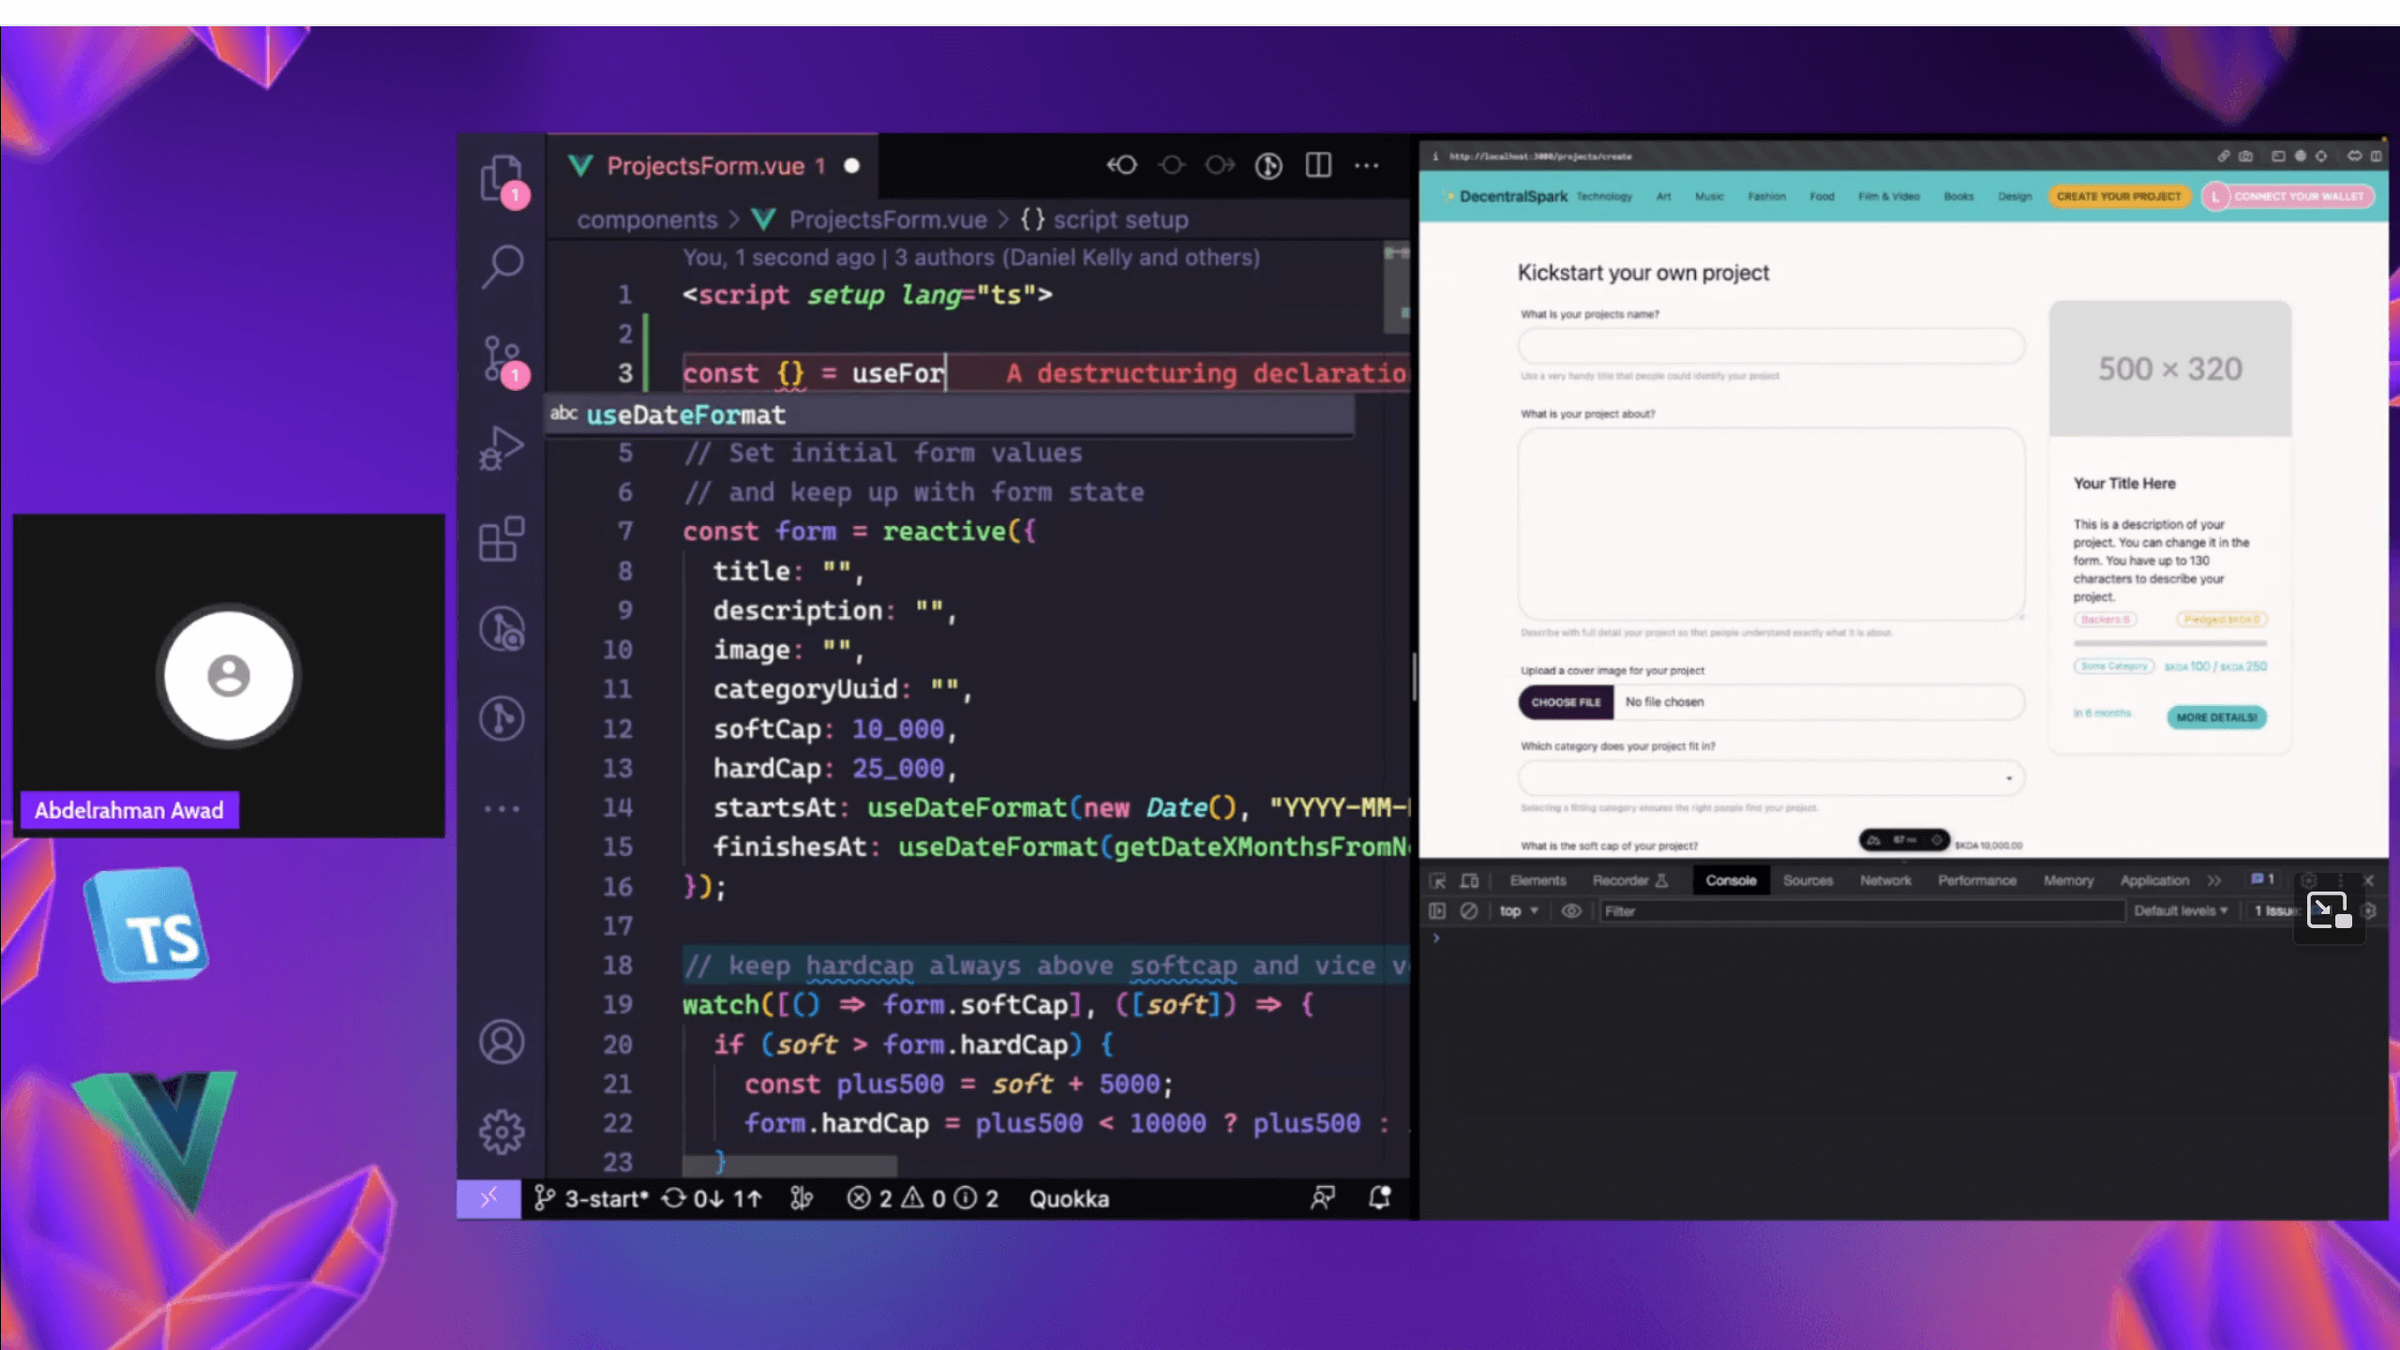Click the project name input field
The height and width of the screenshot is (1350, 2400).
click(1771, 346)
